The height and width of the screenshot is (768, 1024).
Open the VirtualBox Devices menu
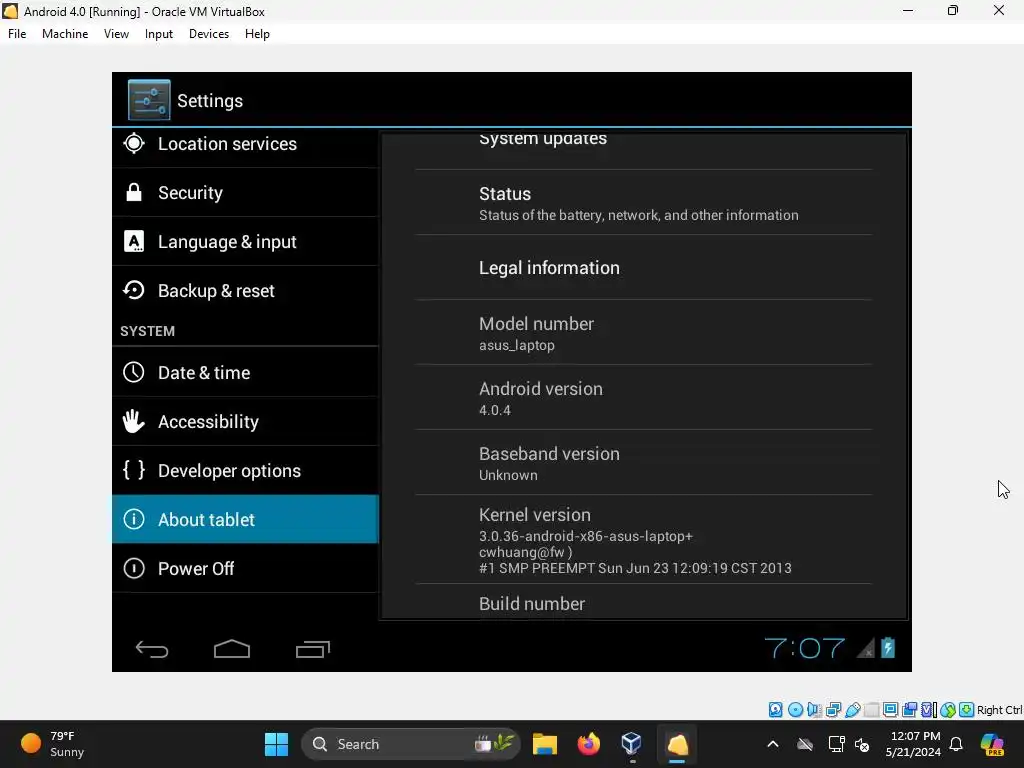coord(209,34)
